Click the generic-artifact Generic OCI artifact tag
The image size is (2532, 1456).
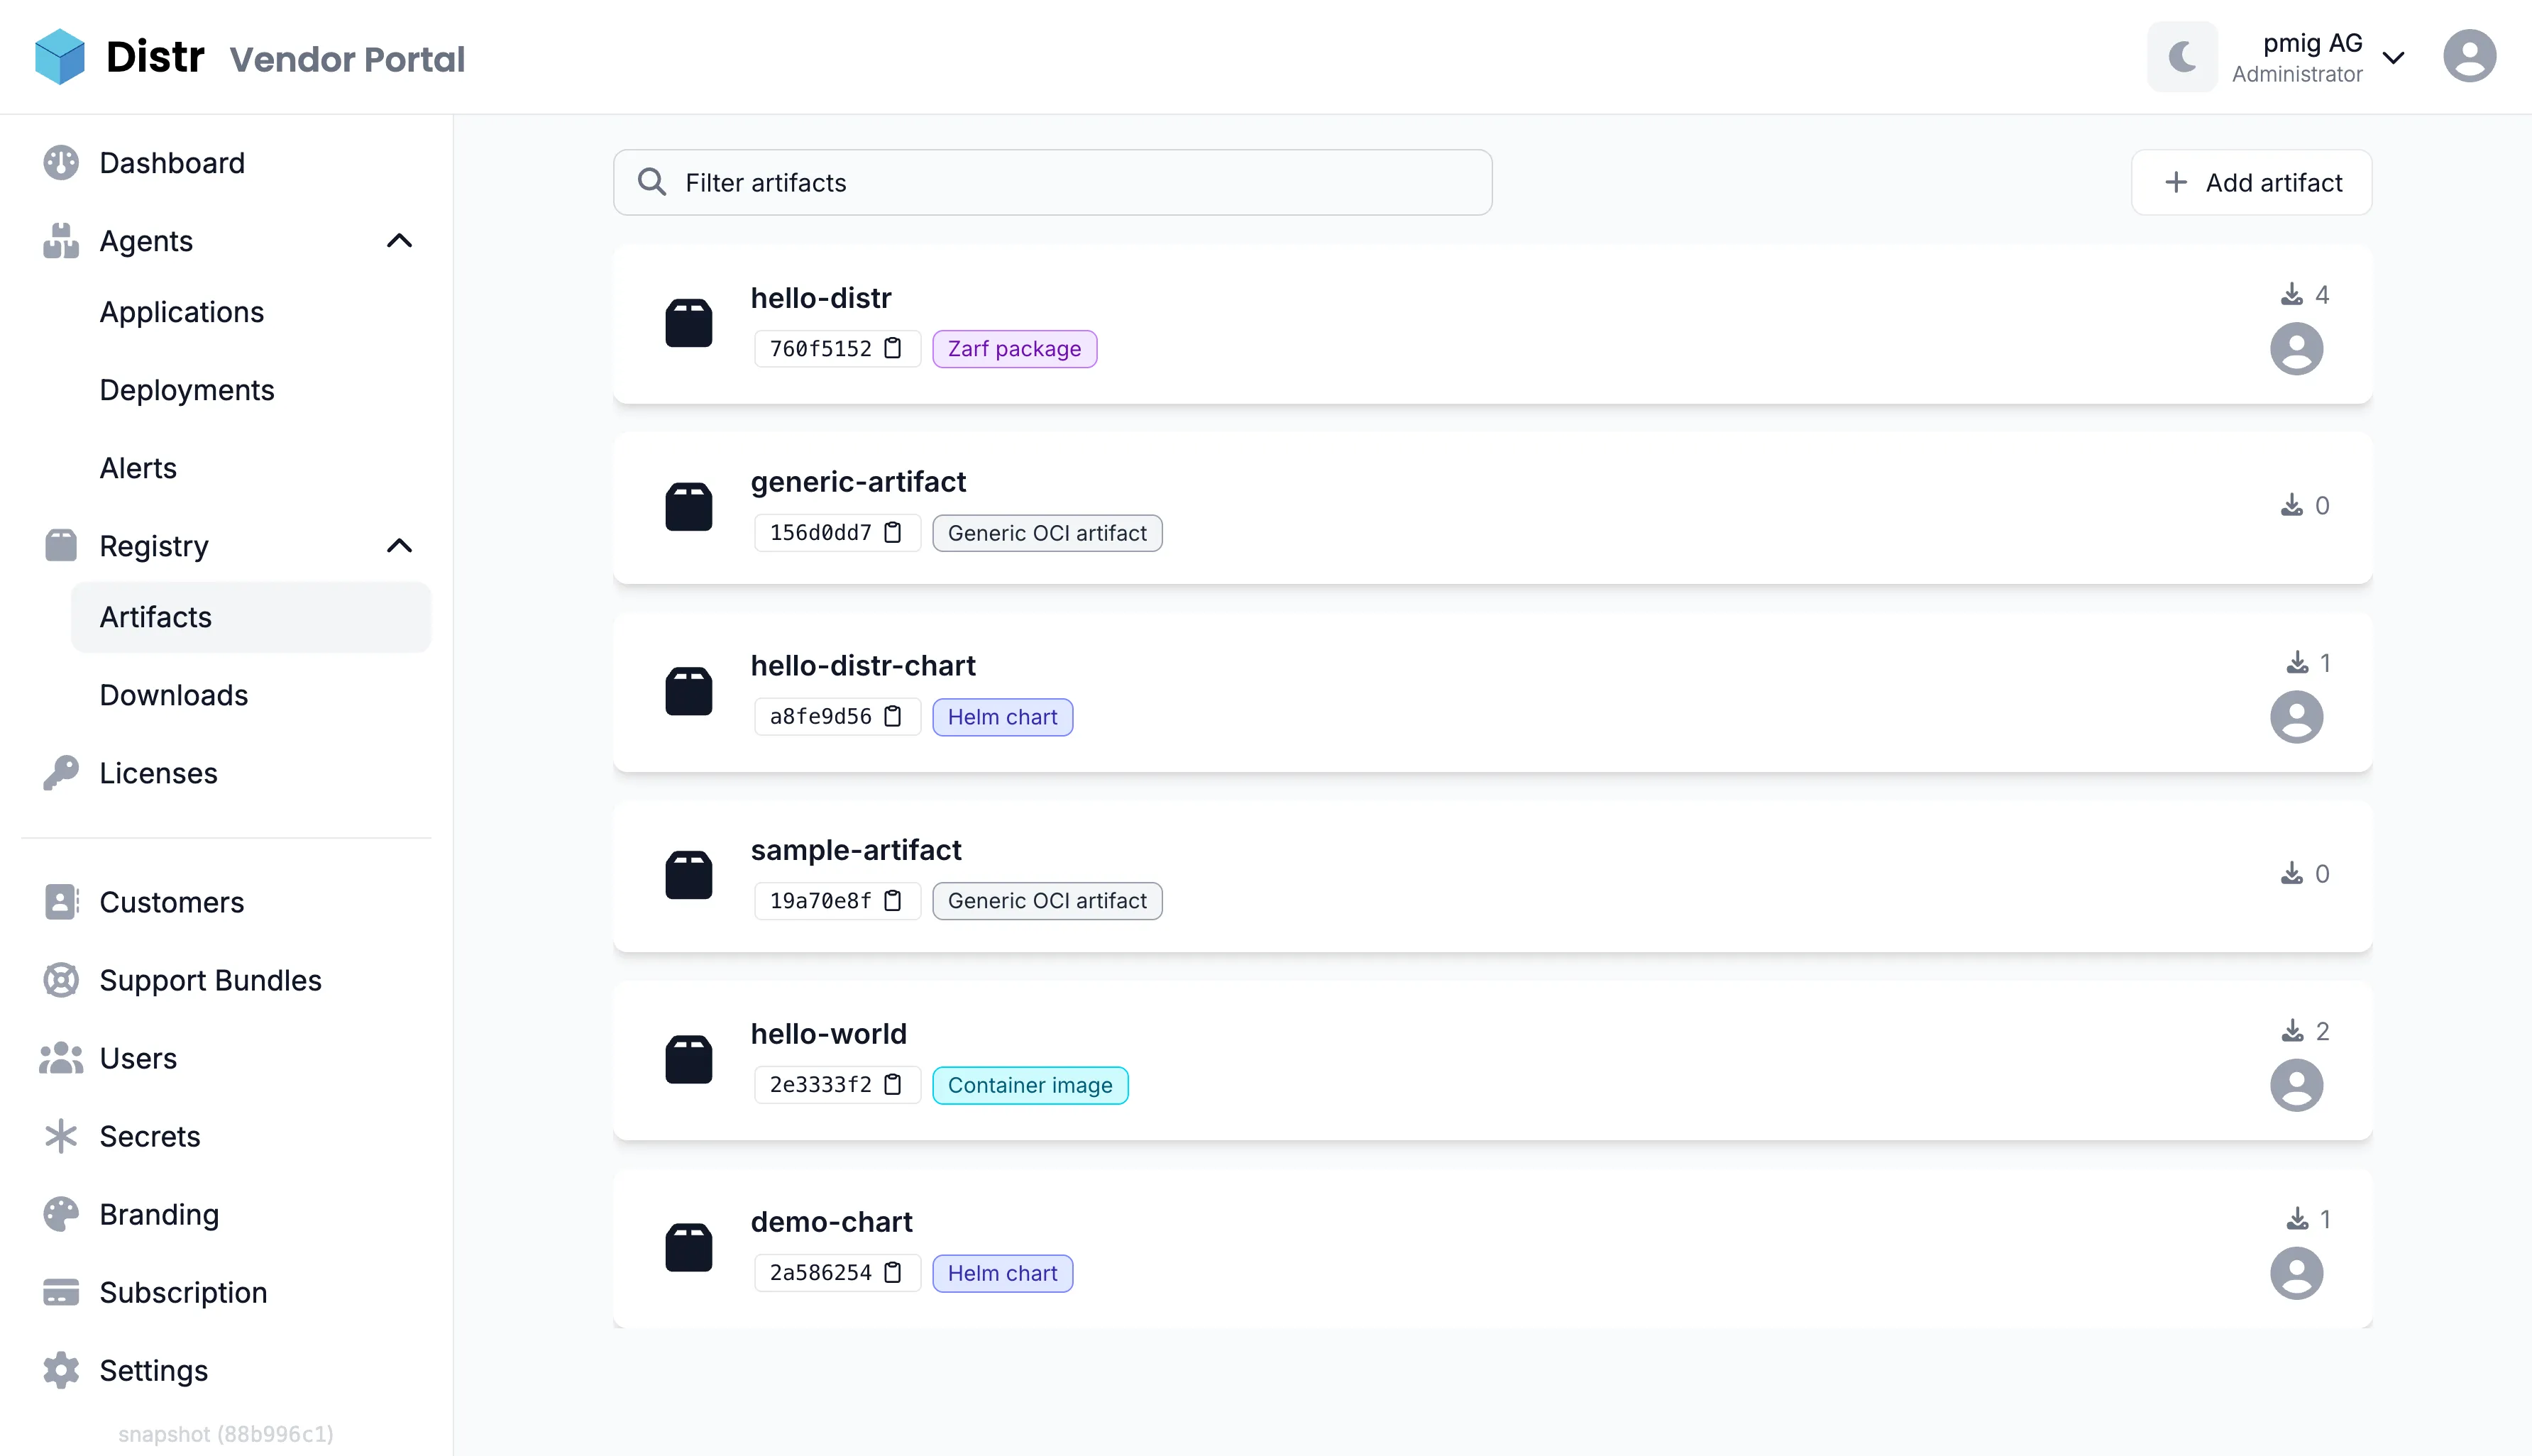click(1047, 533)
